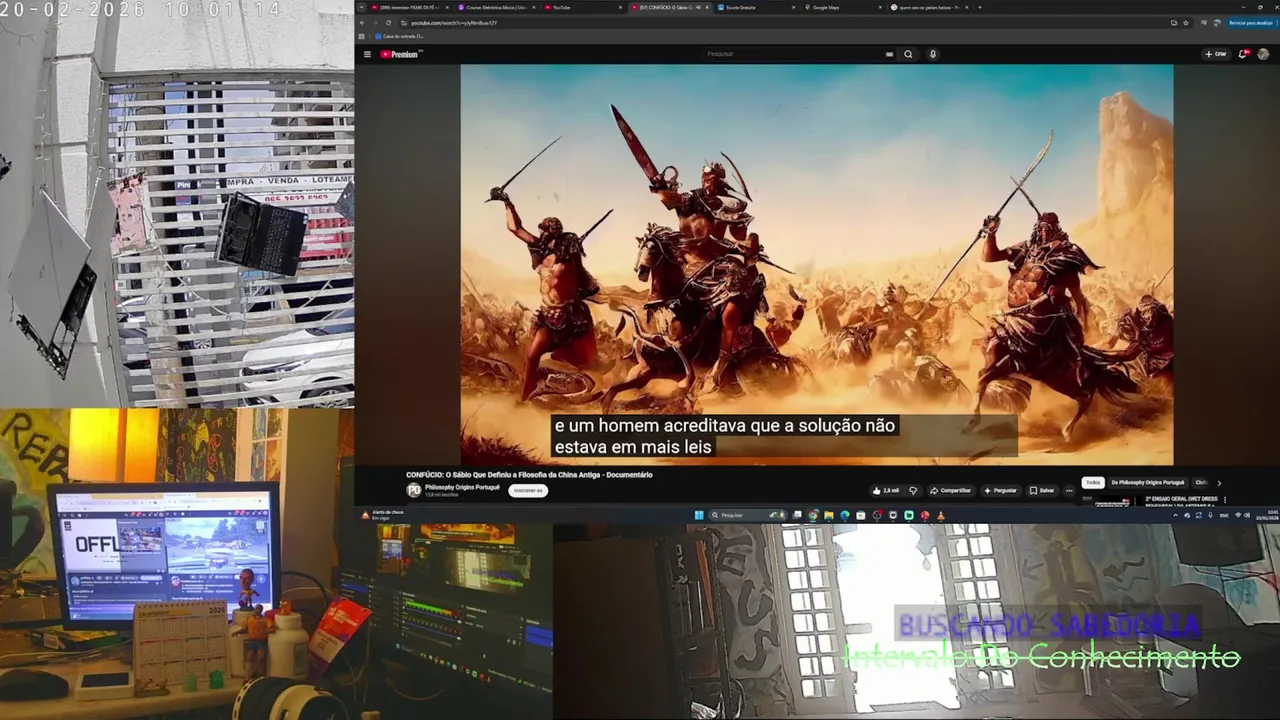Go to the YouTube Premium home logo

[x=400, y=54]
